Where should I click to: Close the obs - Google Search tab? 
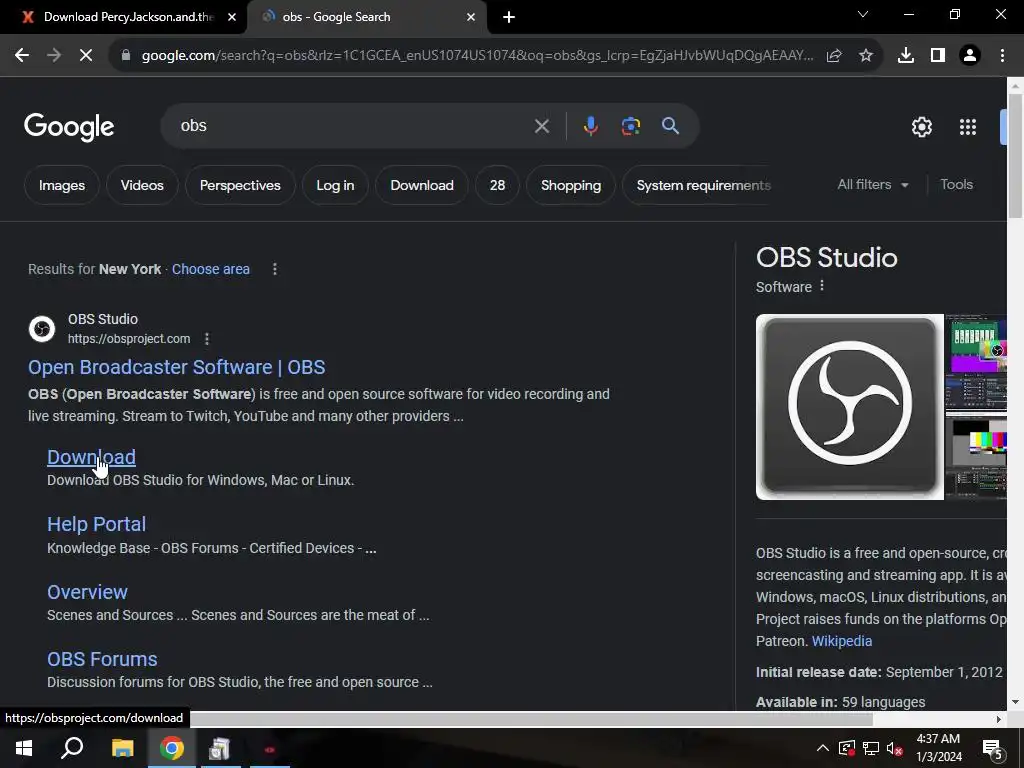click(x=471, y=17)
